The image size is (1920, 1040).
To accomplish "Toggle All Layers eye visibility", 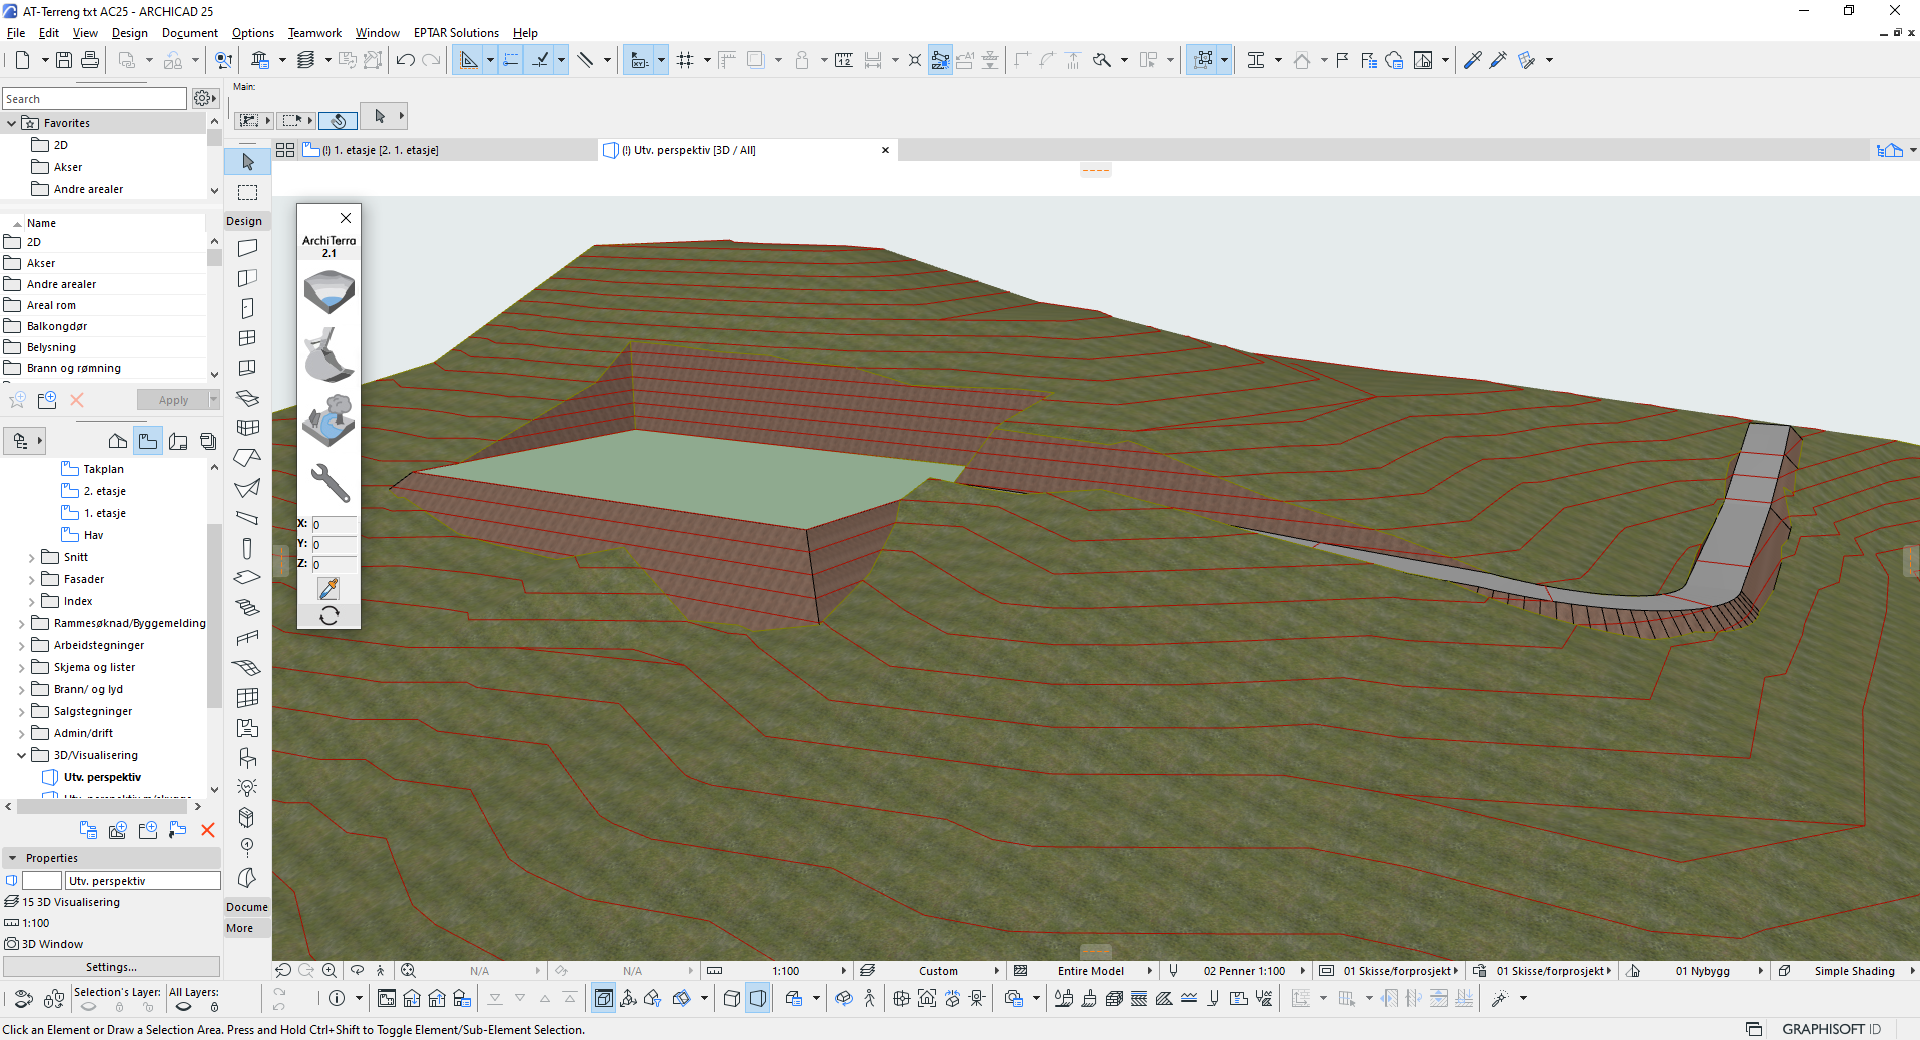I will (184, 1007).
